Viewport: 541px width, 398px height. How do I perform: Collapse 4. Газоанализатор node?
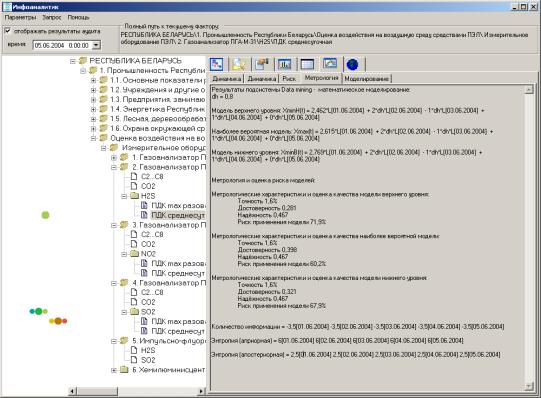point(114,283)
